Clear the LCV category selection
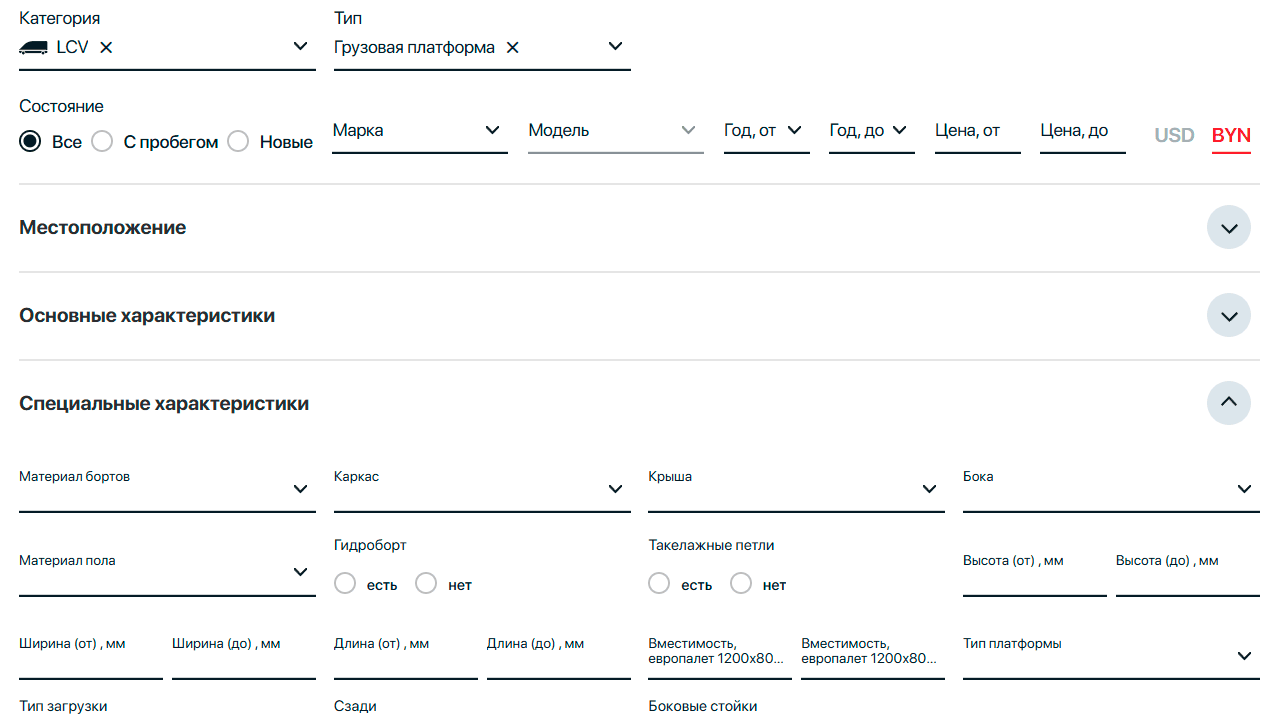Image resolution: width=1280 pixels, height=720 pixels. click(x=106, y=47)
